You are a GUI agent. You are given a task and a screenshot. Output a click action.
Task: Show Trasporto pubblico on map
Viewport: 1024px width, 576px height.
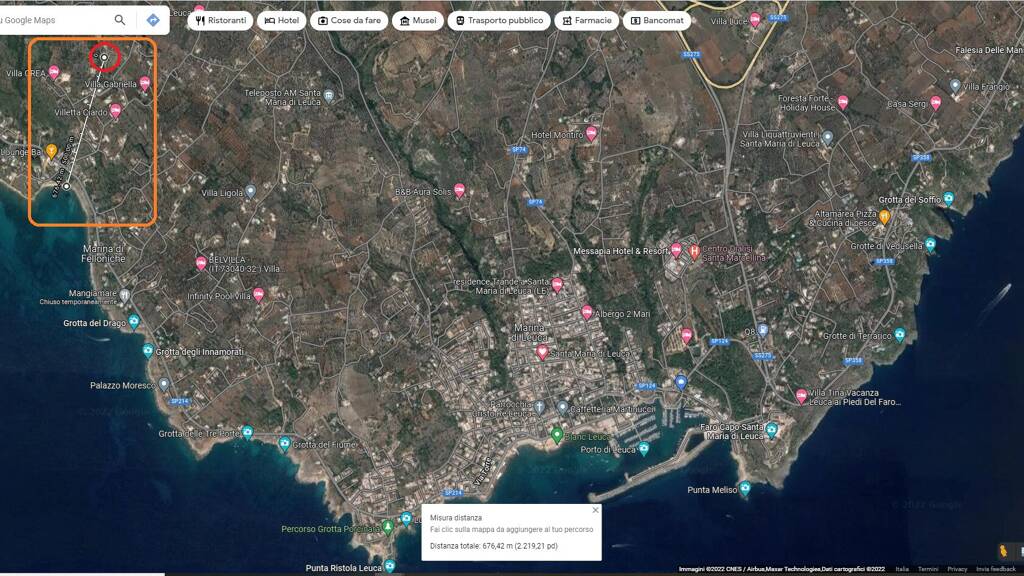pos(498,20)
